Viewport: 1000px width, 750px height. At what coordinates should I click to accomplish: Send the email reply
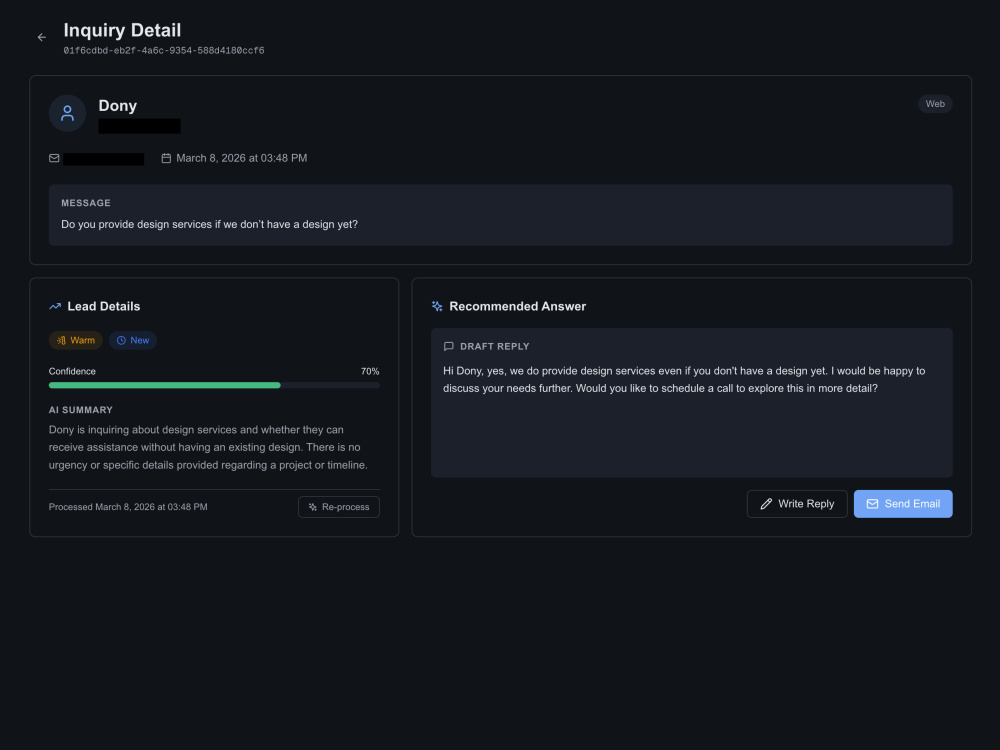tap(902, 504)
